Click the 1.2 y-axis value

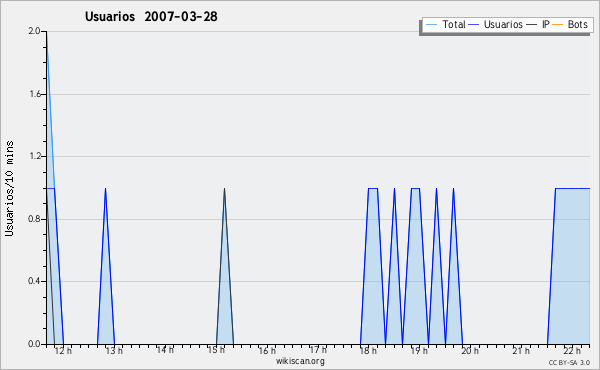point(34,156)
